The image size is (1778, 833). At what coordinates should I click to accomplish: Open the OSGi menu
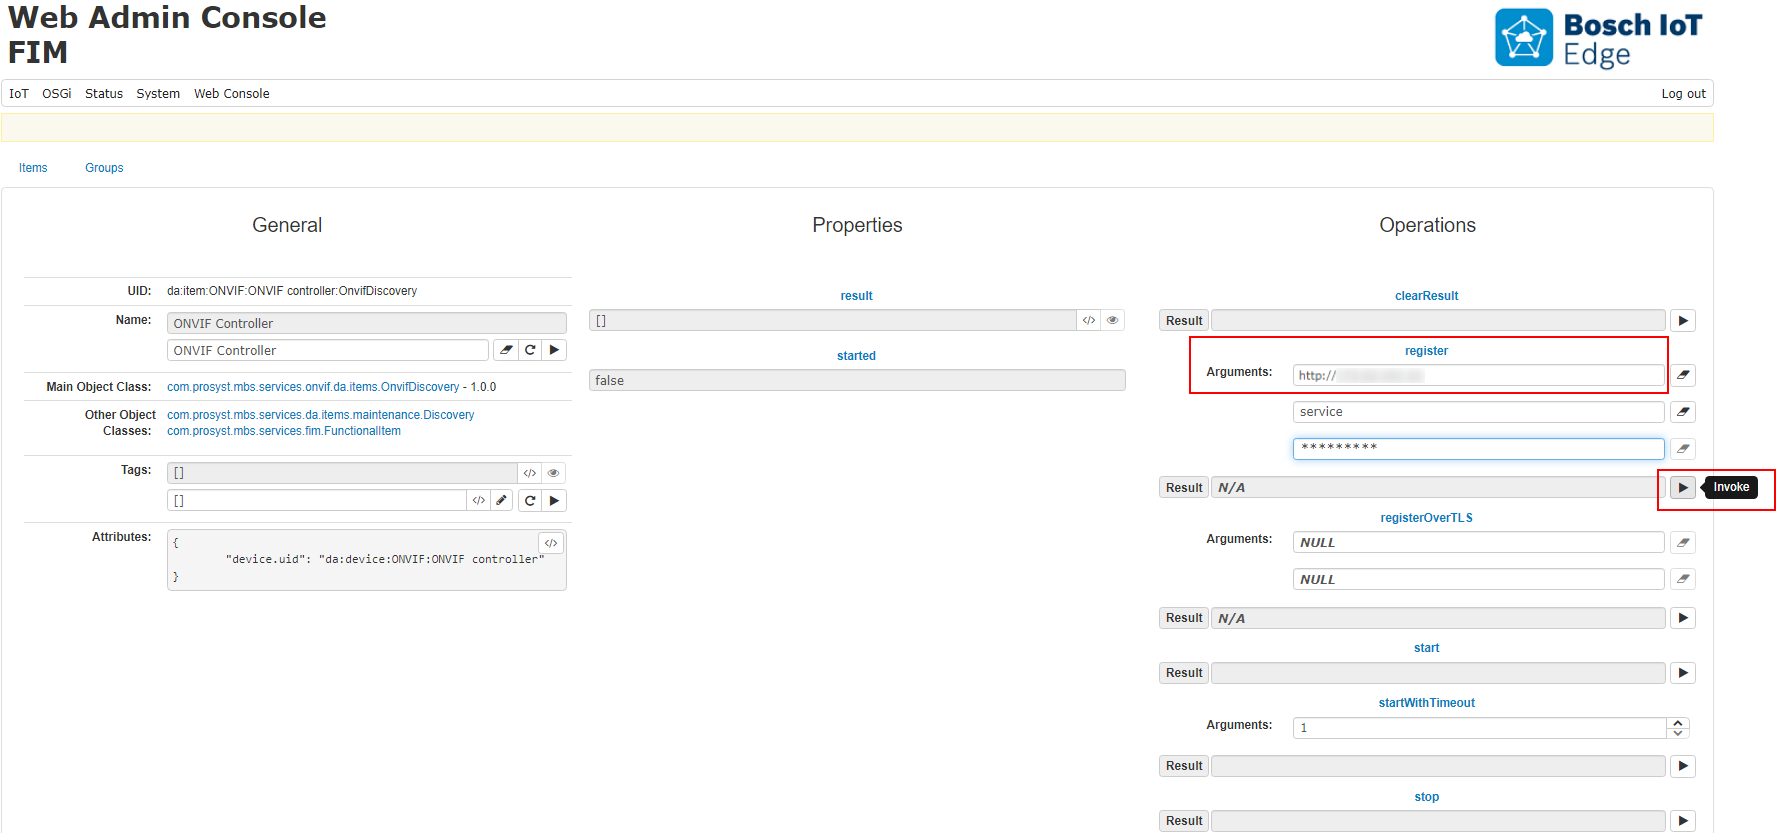[57, 93]
